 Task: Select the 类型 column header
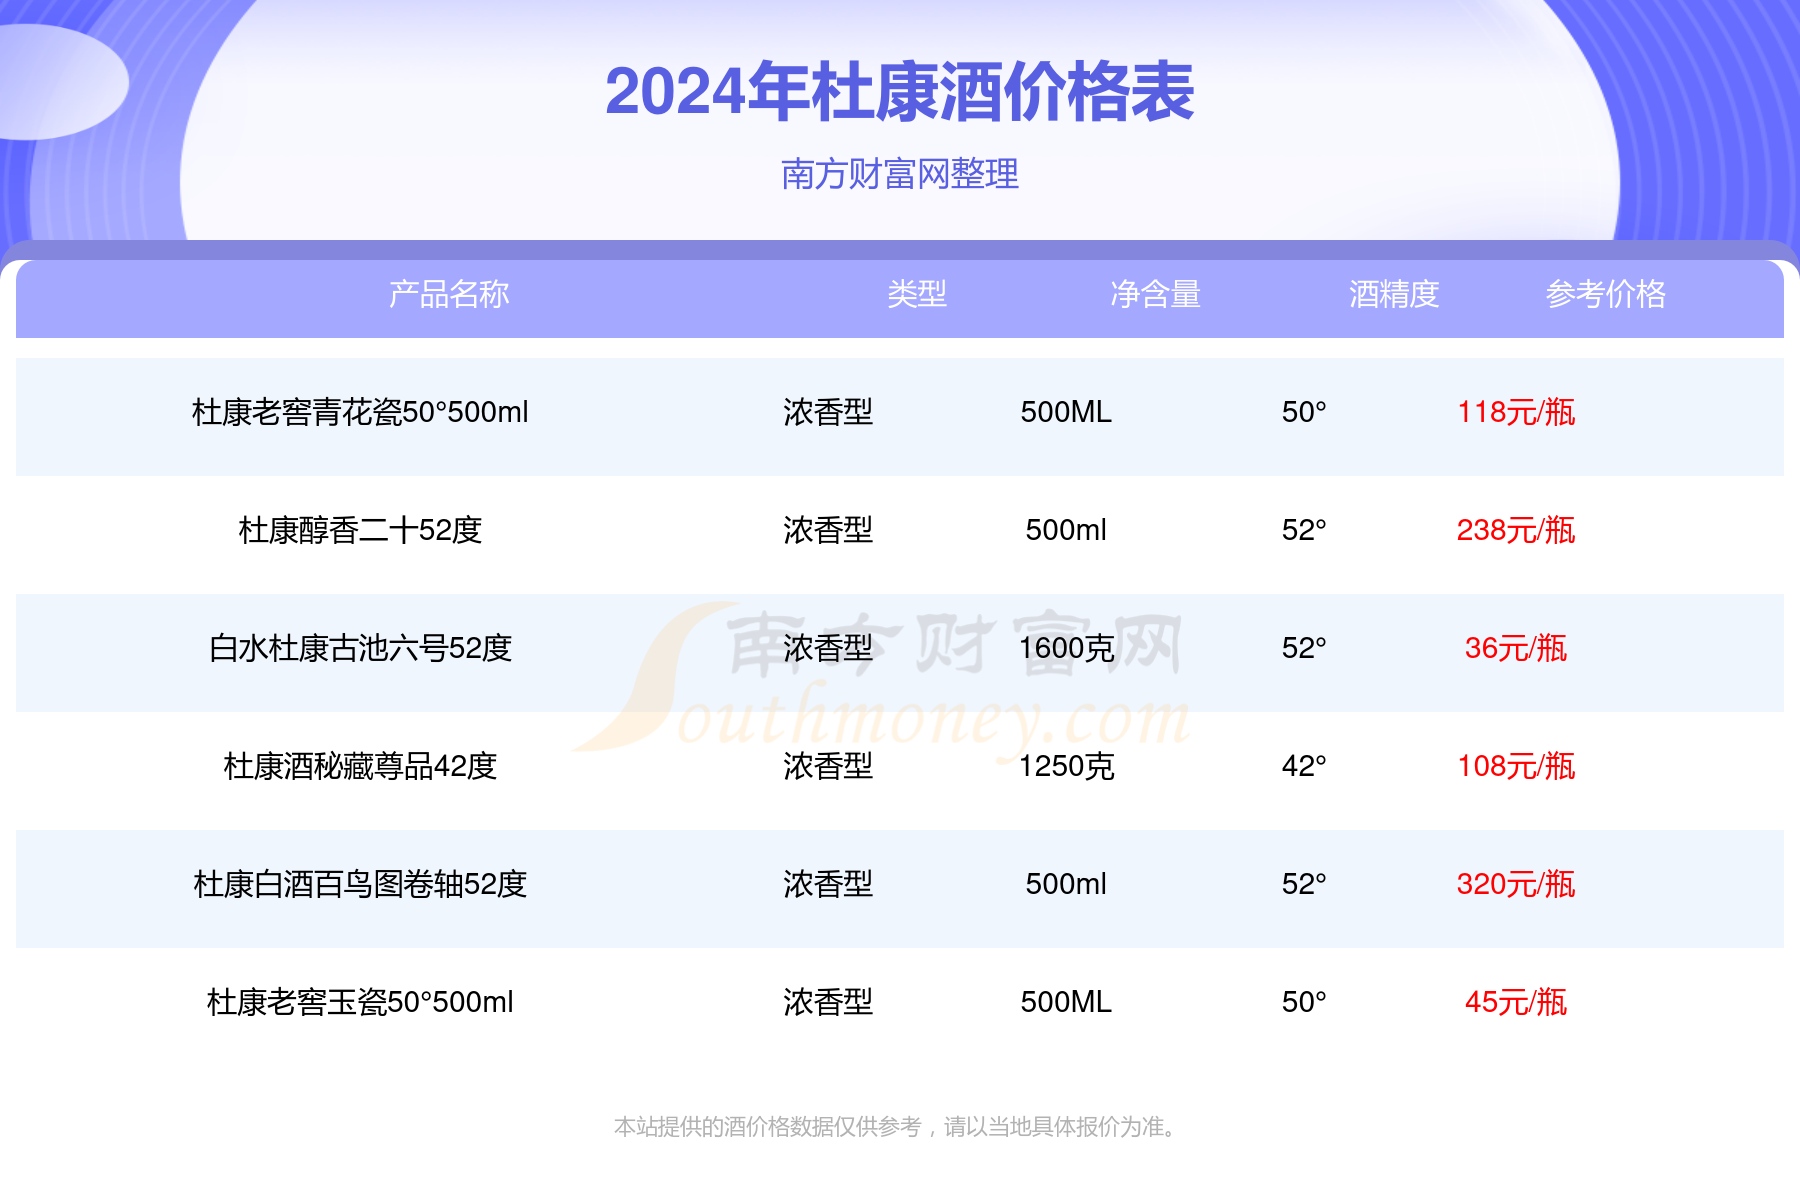coord(917,294)
